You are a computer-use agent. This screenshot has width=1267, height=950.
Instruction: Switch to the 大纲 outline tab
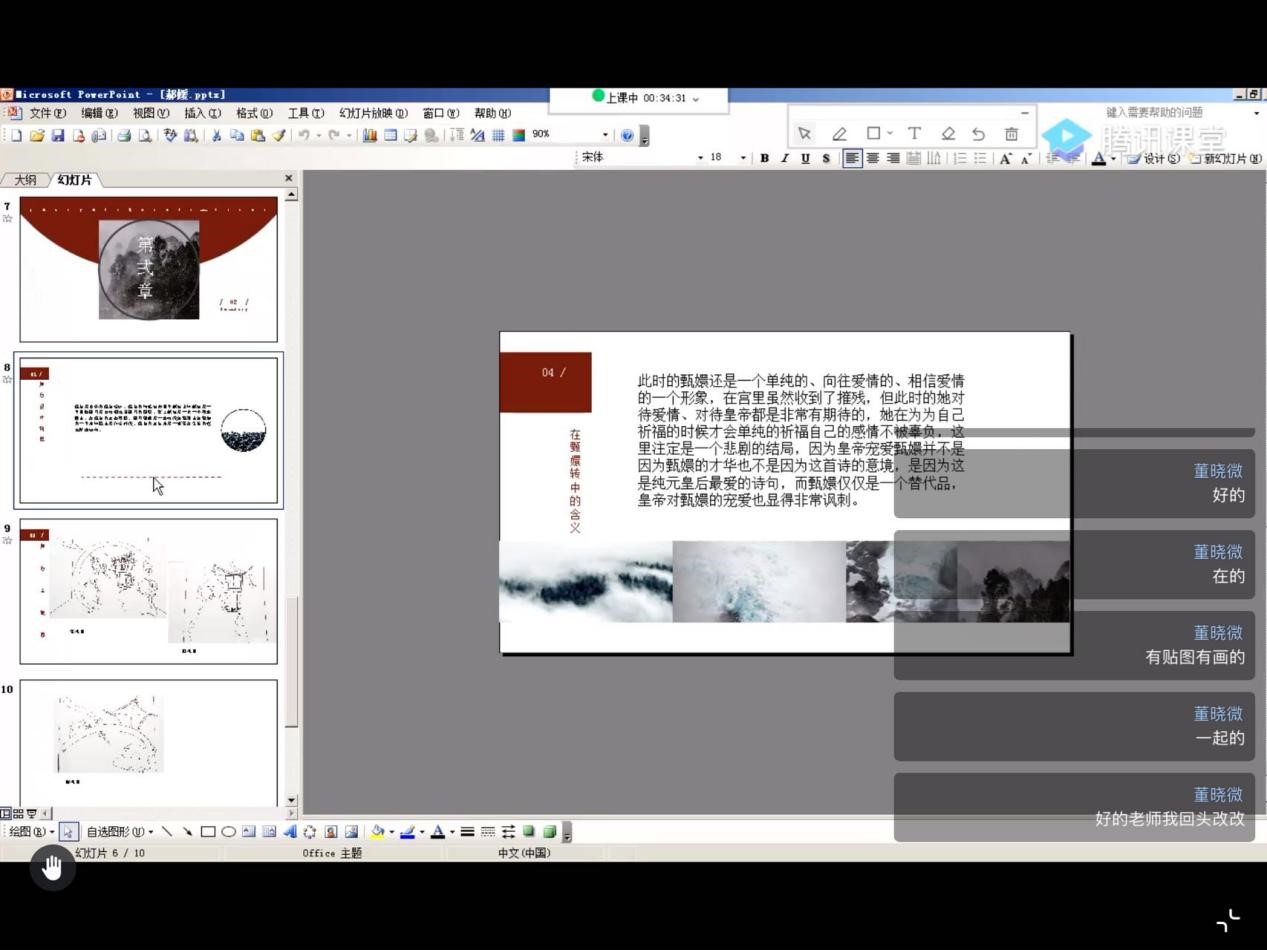(25, 180)
